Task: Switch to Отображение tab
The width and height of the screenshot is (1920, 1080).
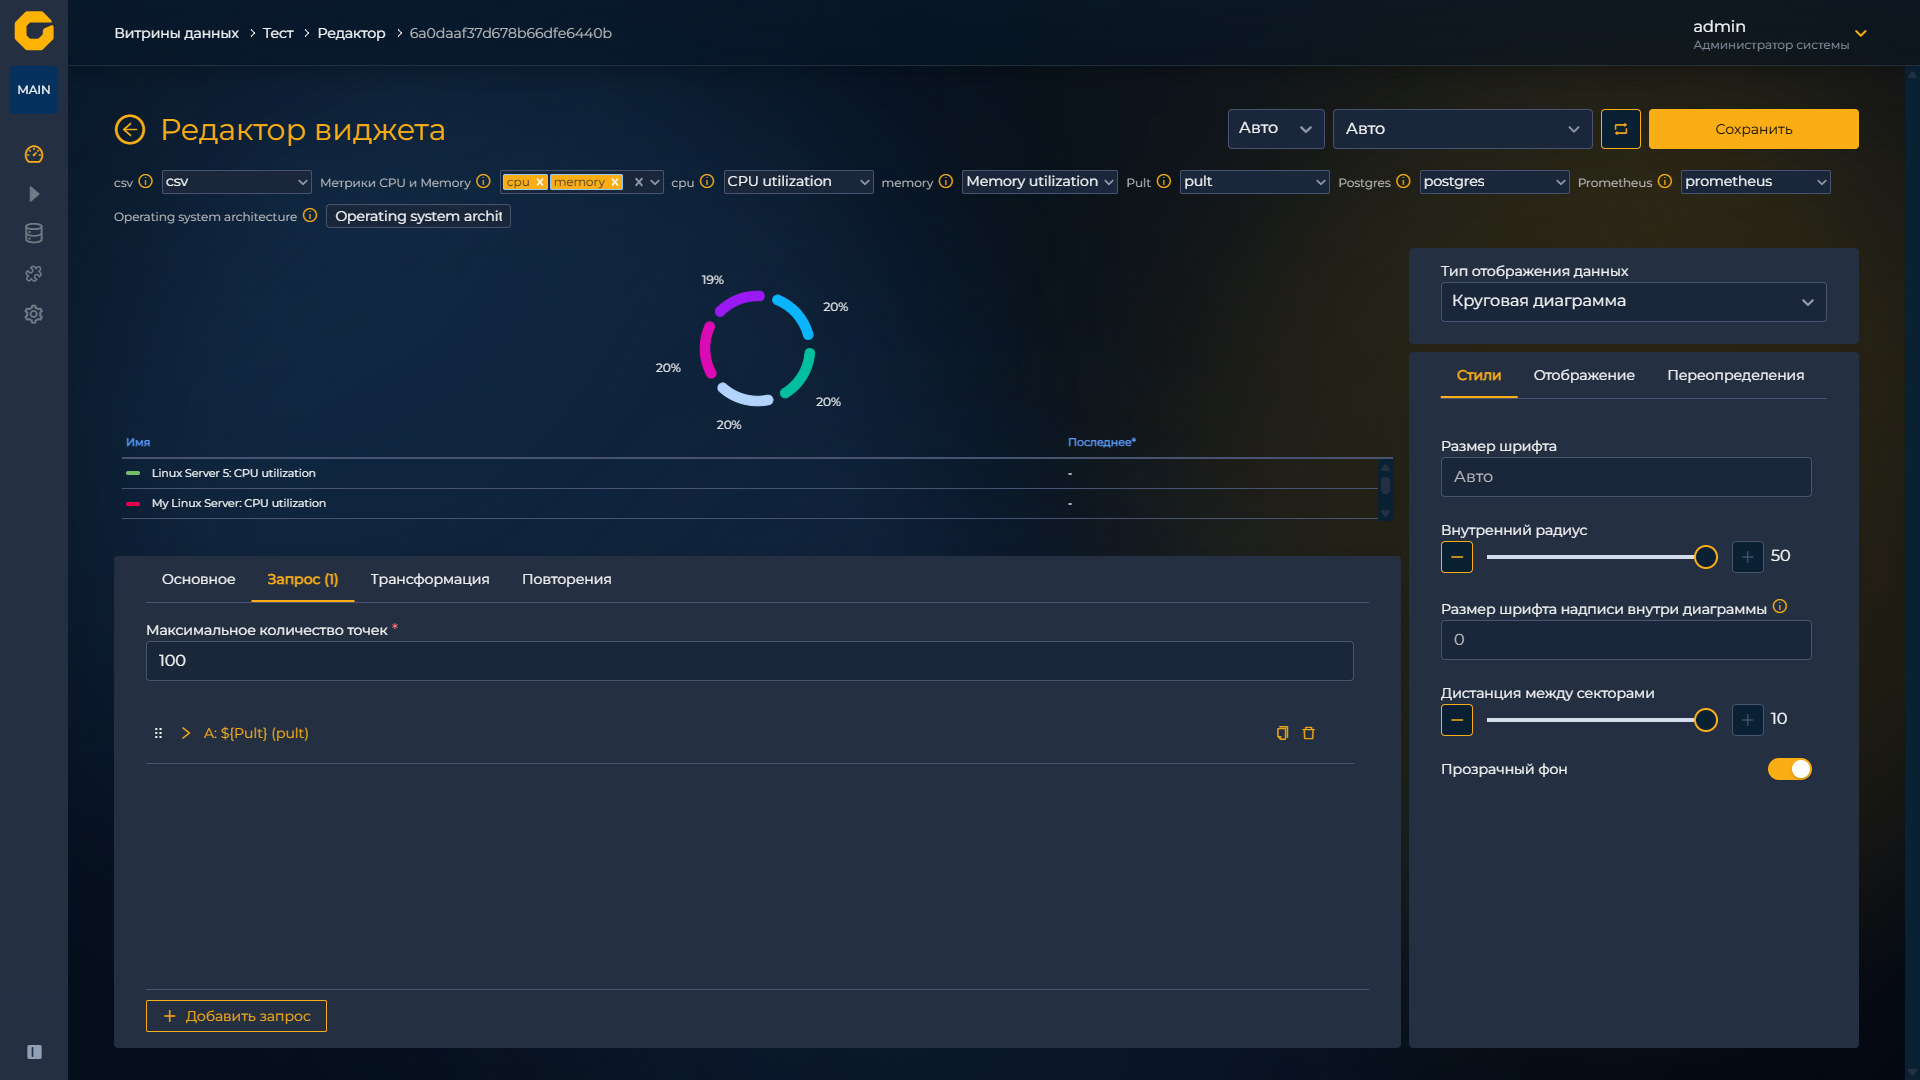Action: point(1584,376)
